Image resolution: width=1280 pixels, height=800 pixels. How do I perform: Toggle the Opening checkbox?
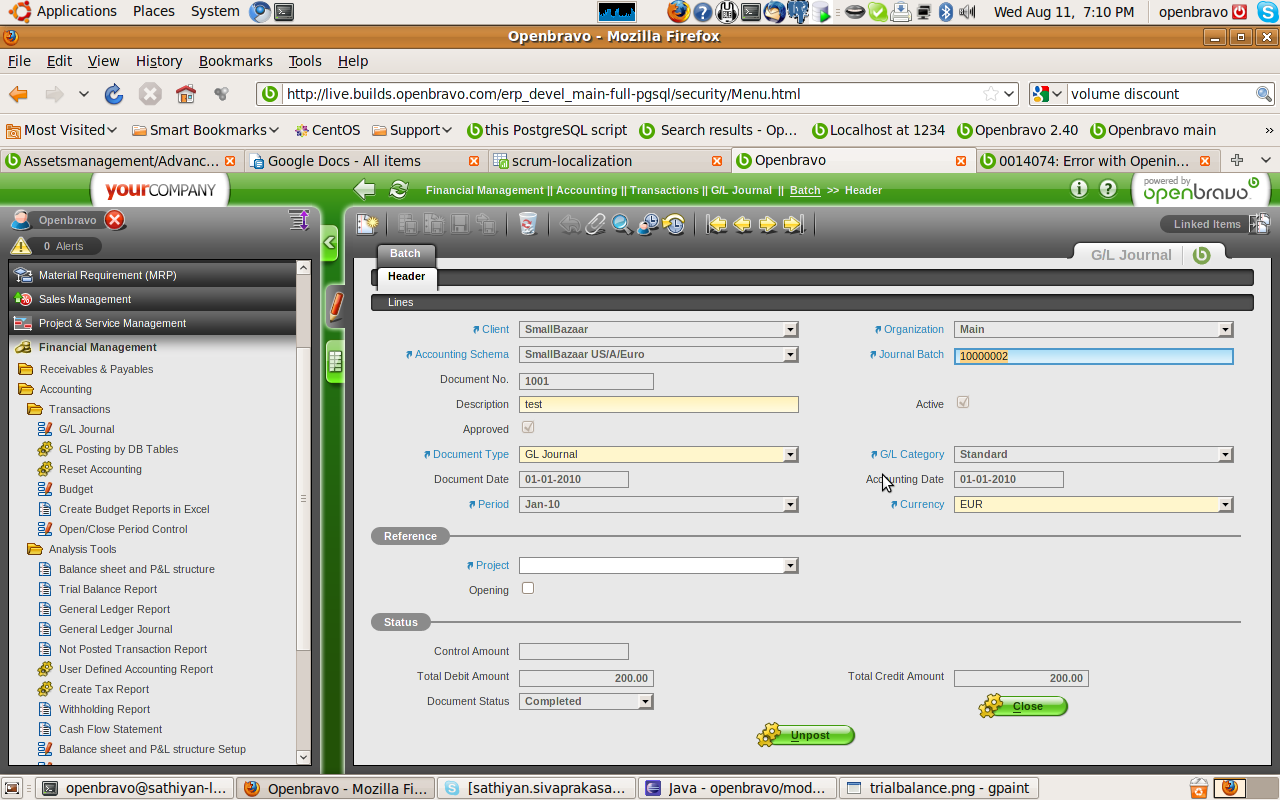(x=528, y=589)
